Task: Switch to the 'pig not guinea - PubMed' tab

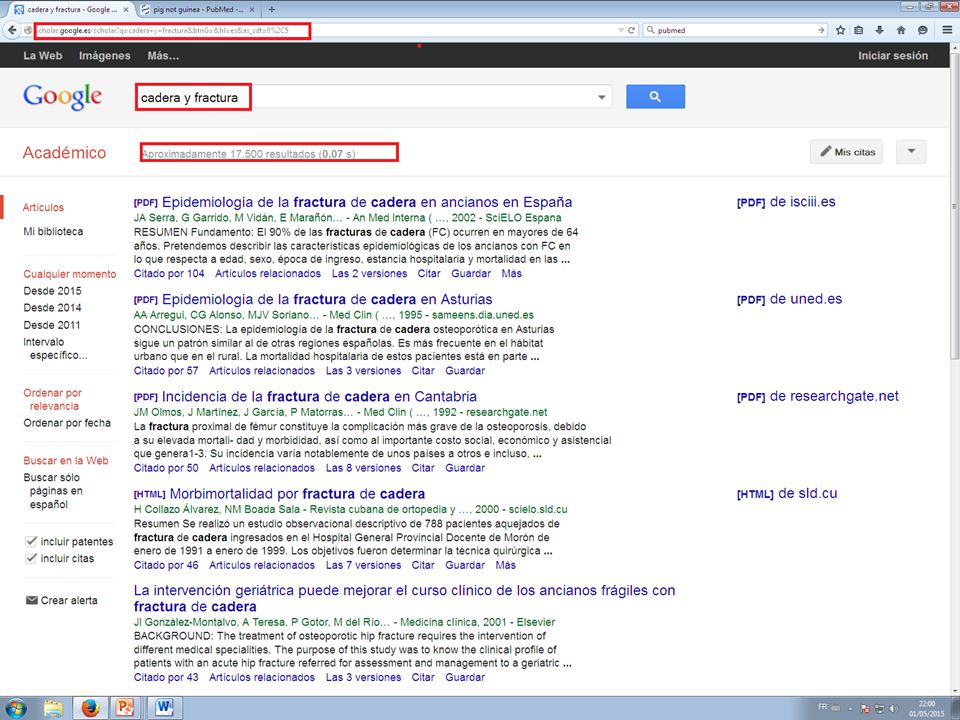Action: (x=198, y=10)
